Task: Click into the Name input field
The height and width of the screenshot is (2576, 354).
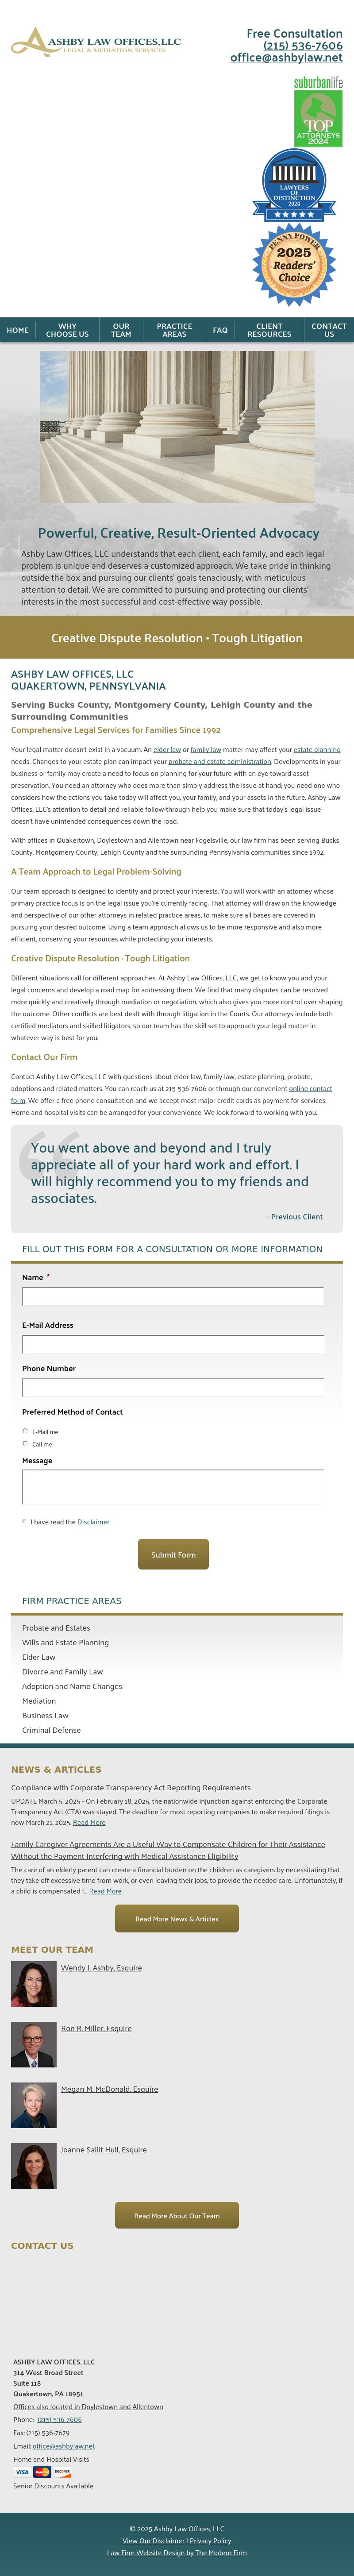Action: 173,1297
